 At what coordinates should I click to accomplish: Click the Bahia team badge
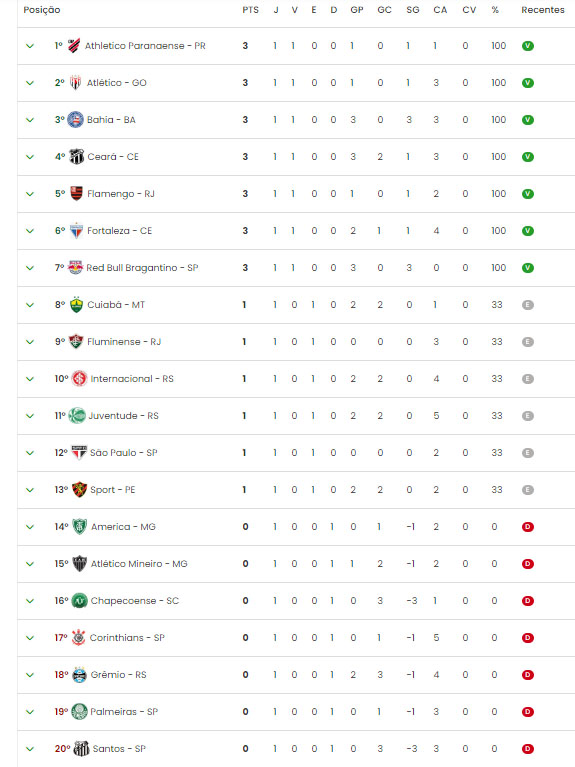[75, 120]
